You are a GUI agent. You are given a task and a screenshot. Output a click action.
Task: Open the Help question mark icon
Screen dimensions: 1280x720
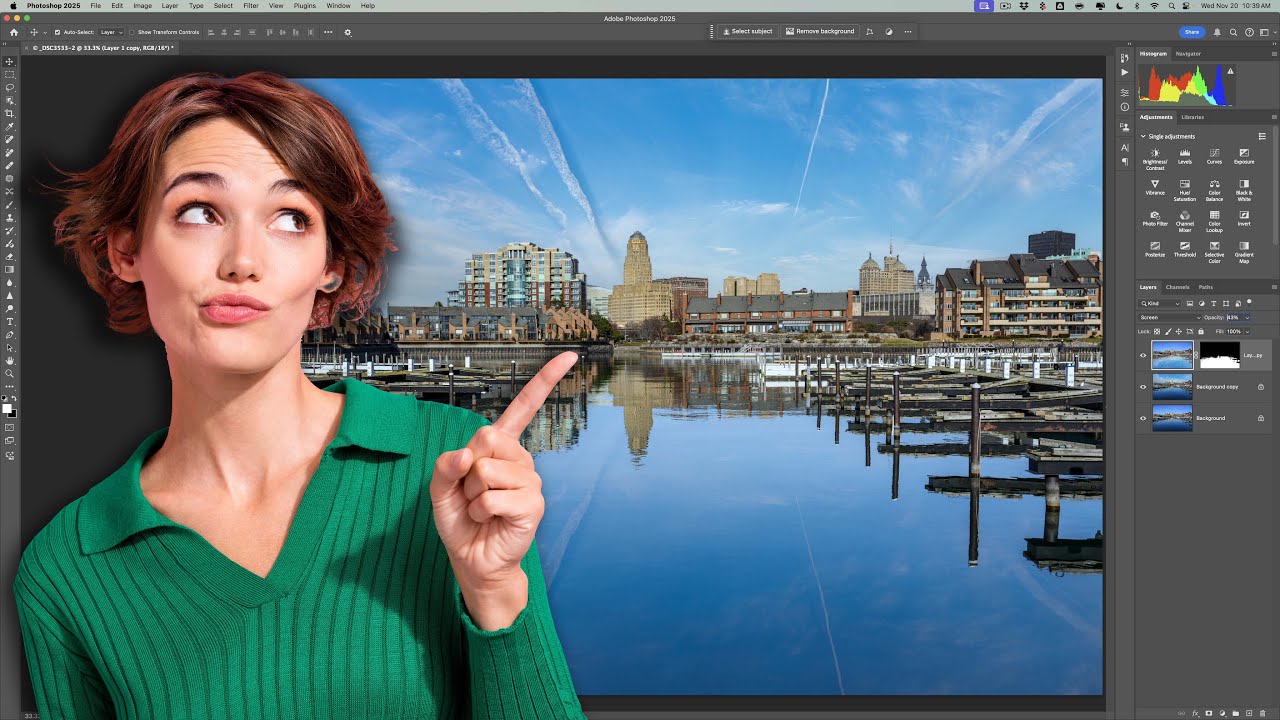click(1249, 32)
